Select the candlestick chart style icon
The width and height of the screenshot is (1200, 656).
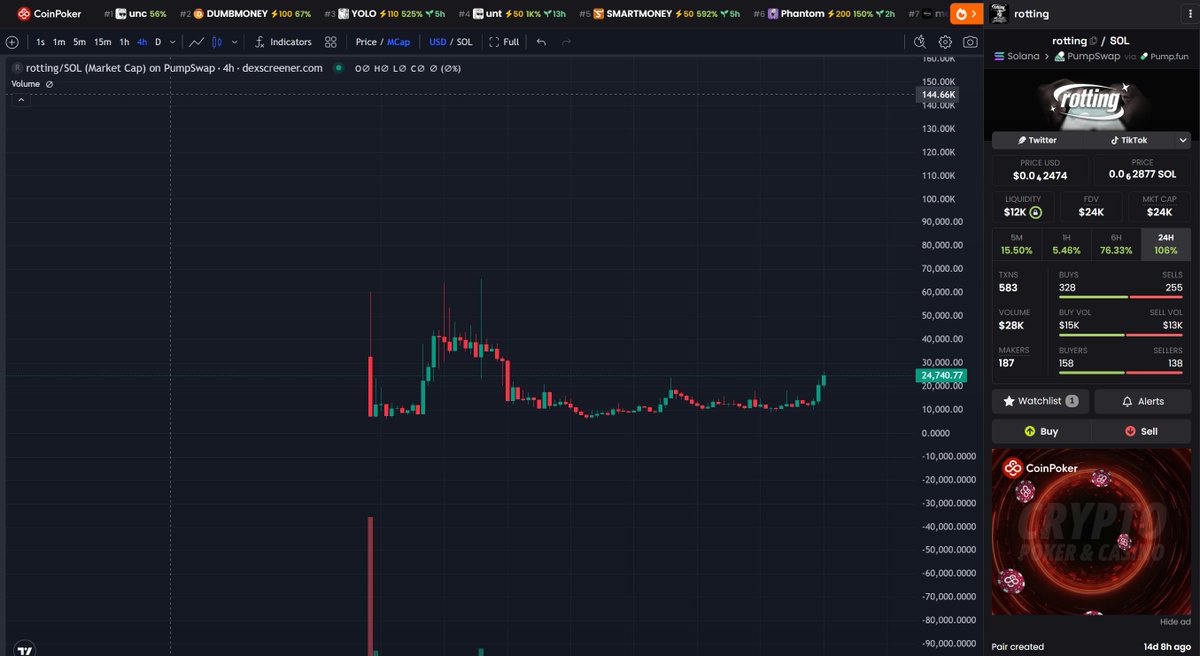click(x=216, y=42)
